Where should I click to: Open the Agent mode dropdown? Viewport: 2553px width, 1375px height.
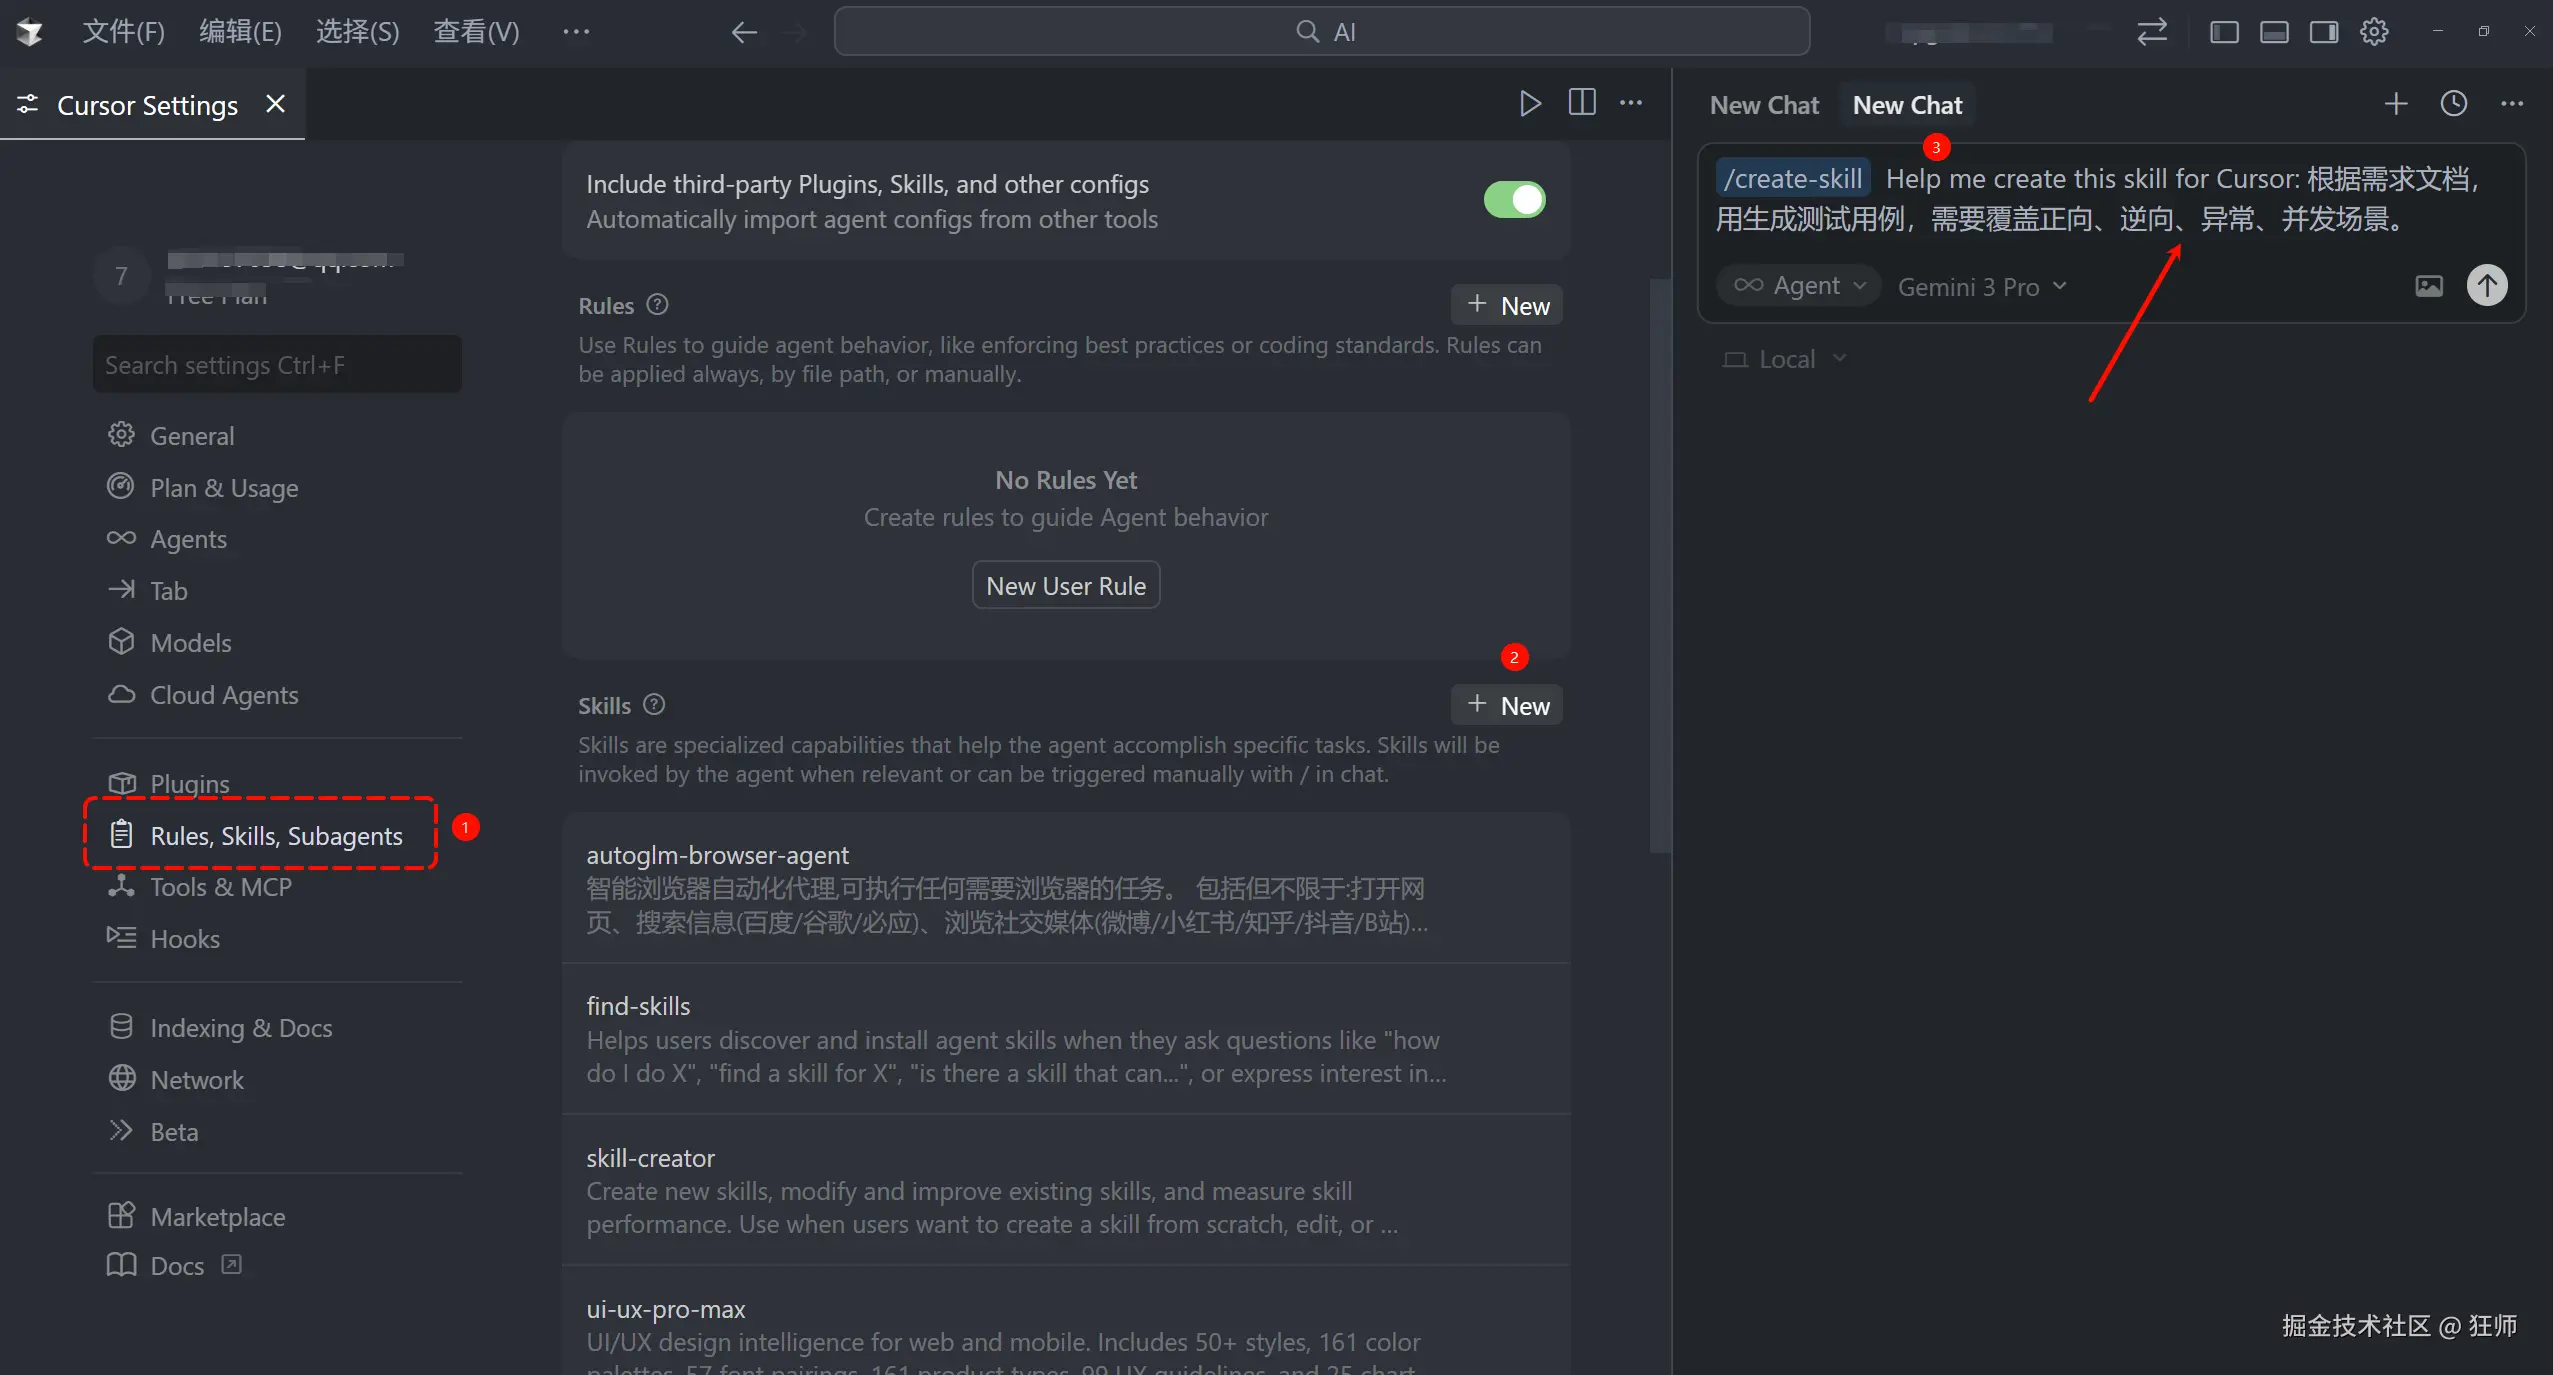(x=1799, y=286)
